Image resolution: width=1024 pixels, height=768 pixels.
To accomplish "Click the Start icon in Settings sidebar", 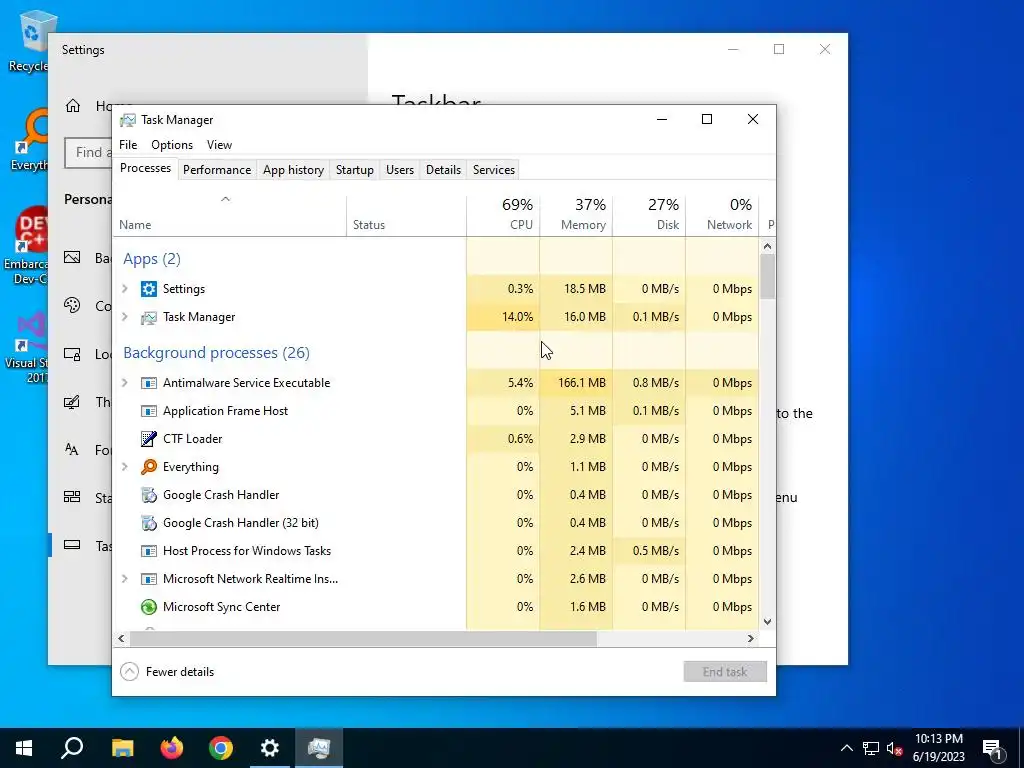I will [x=72, y=497].
